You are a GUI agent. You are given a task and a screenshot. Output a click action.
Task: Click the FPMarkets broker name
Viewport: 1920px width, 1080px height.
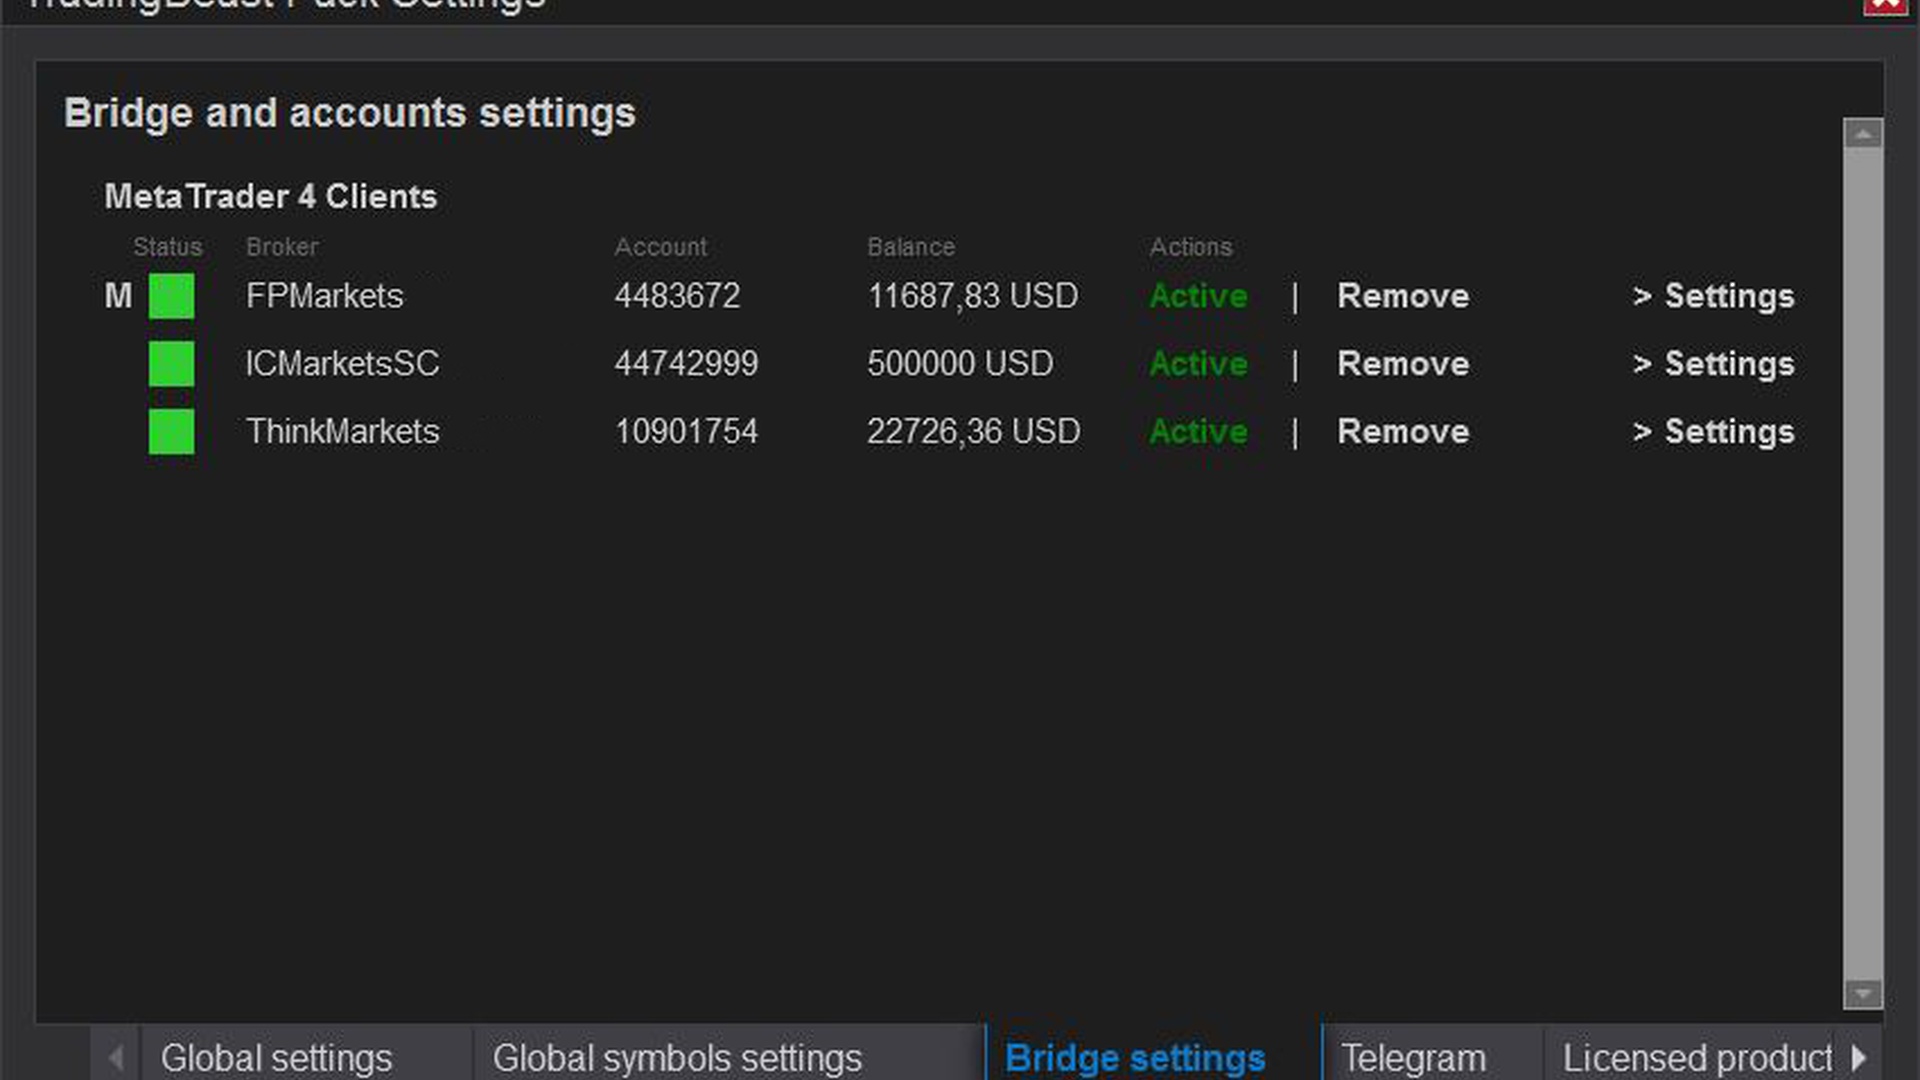pyautogui.click(x=324, y=296)
